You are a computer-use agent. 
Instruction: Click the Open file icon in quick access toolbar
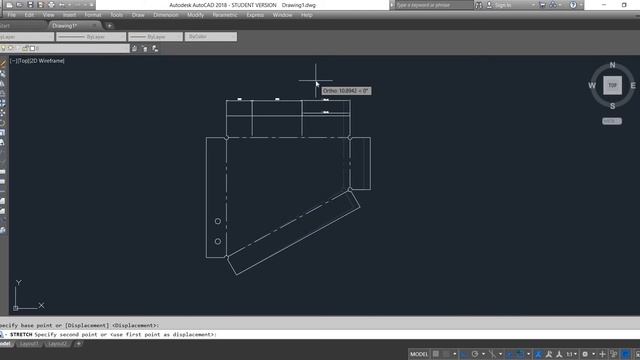click(19, 5)
